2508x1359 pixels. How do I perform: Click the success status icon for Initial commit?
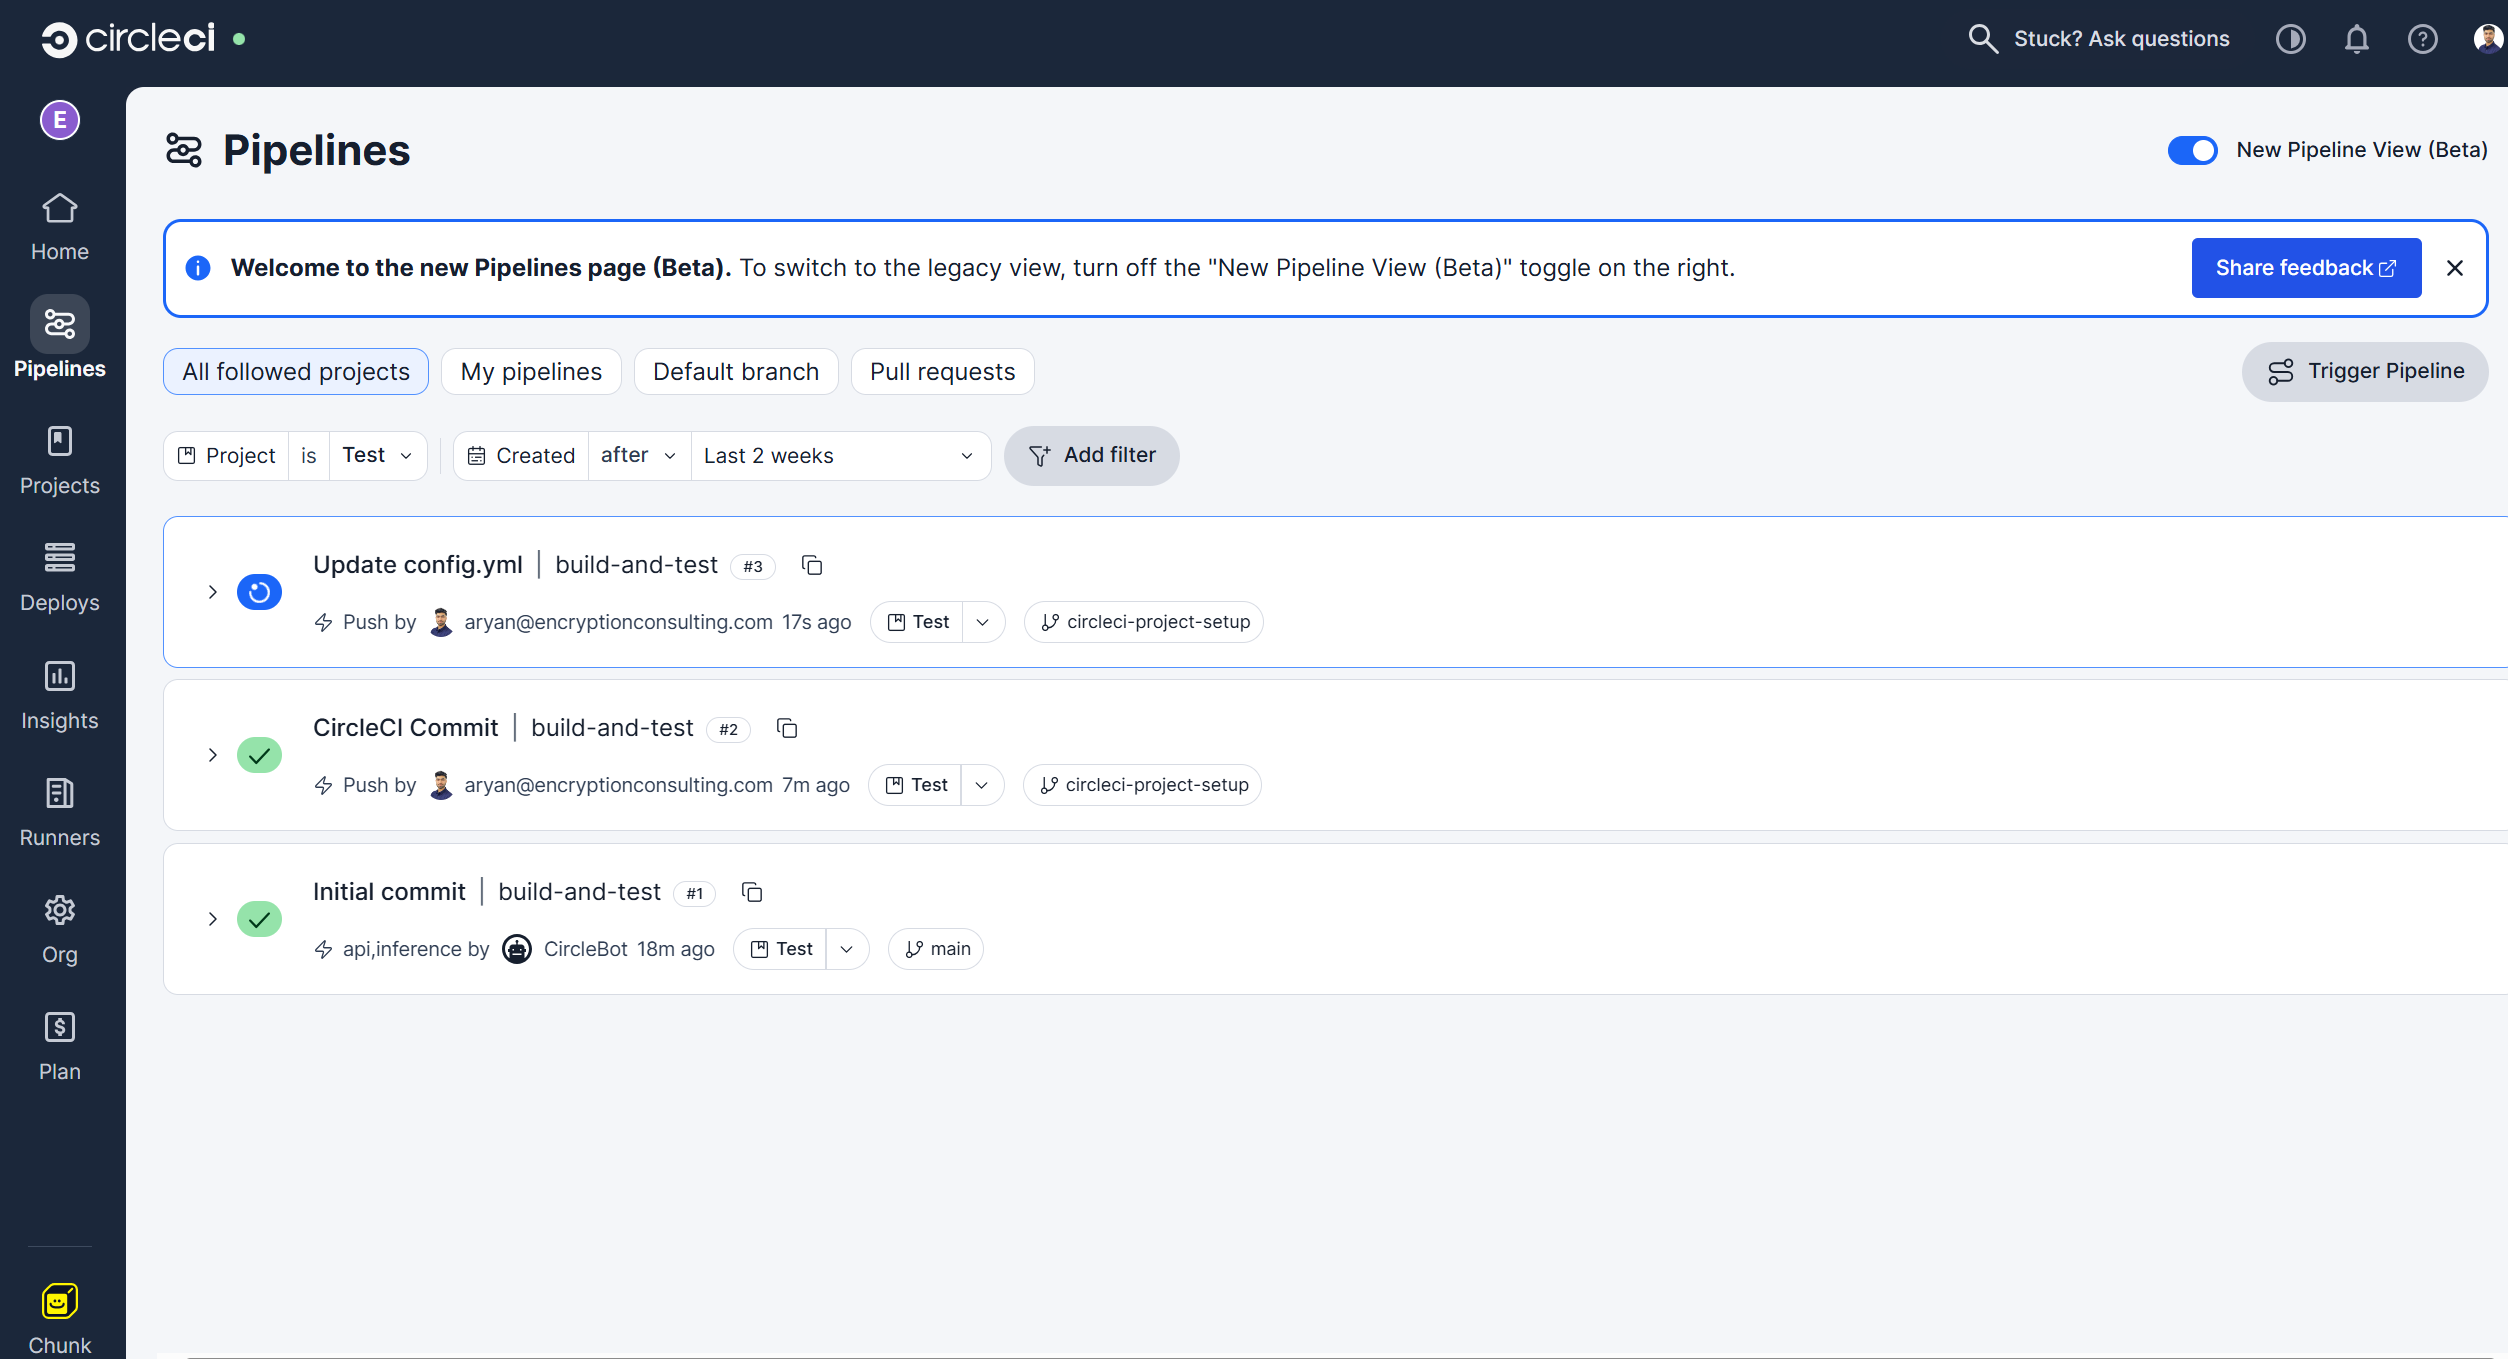(x=259, y=919)
